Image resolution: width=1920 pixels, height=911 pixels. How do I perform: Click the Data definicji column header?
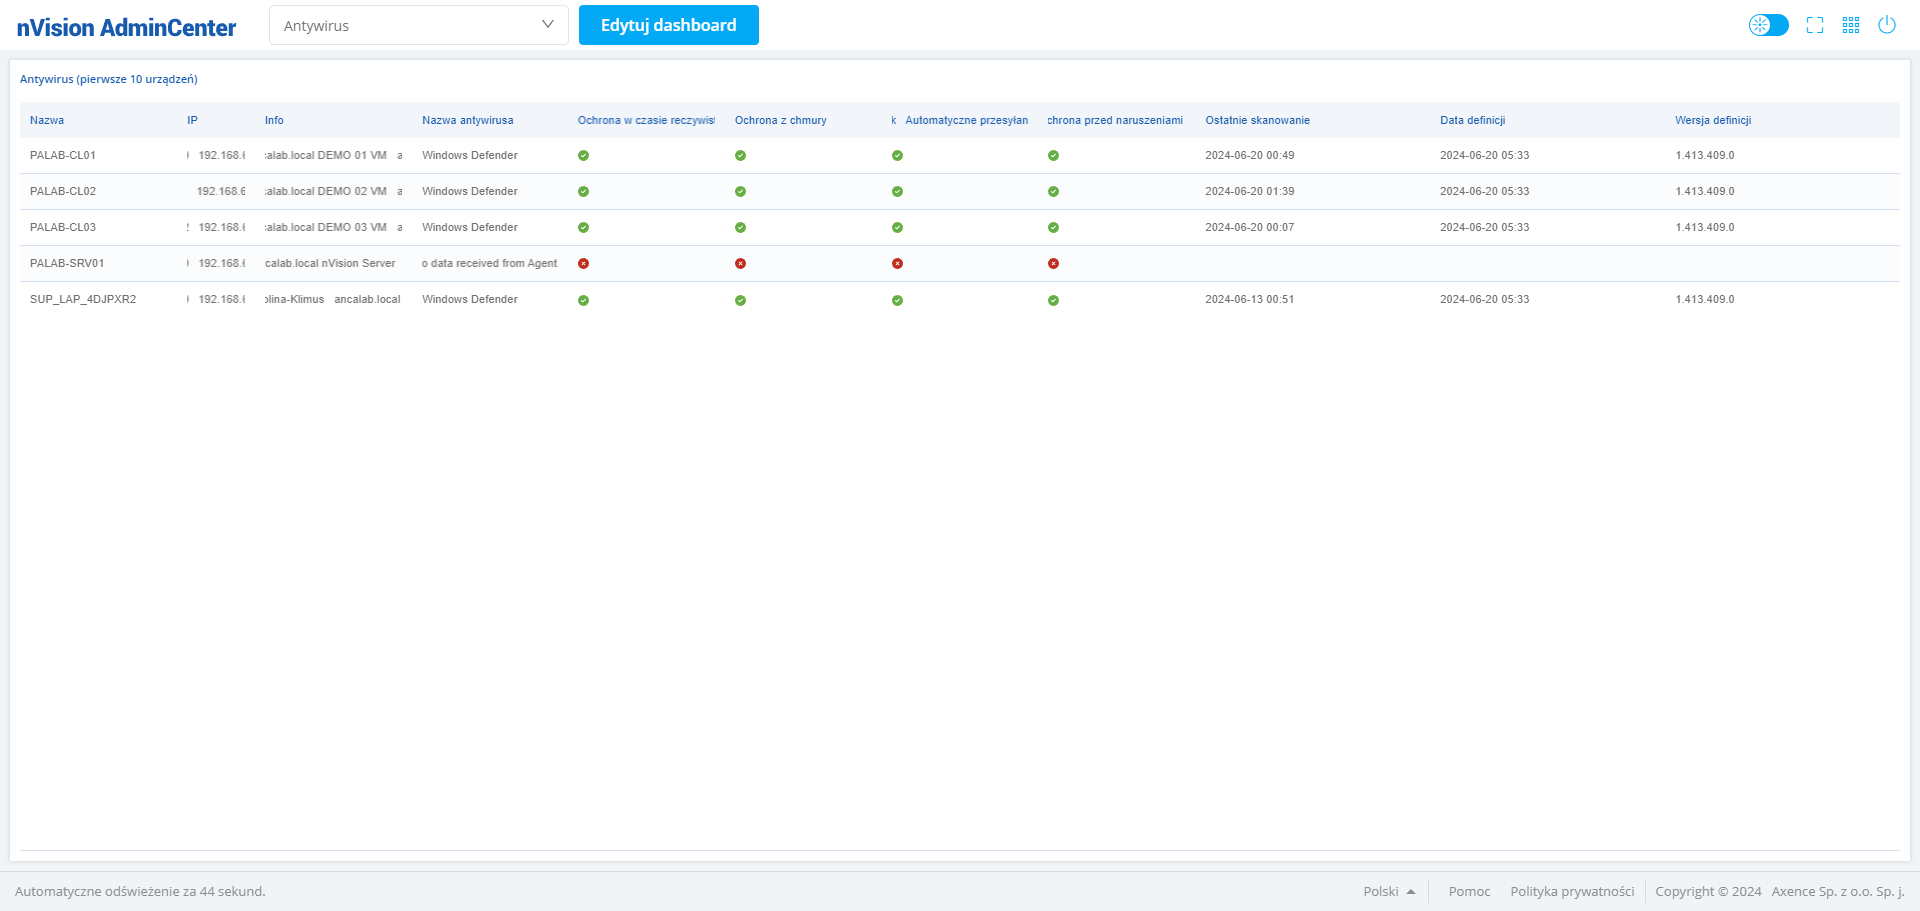[x=1472, y=120]
